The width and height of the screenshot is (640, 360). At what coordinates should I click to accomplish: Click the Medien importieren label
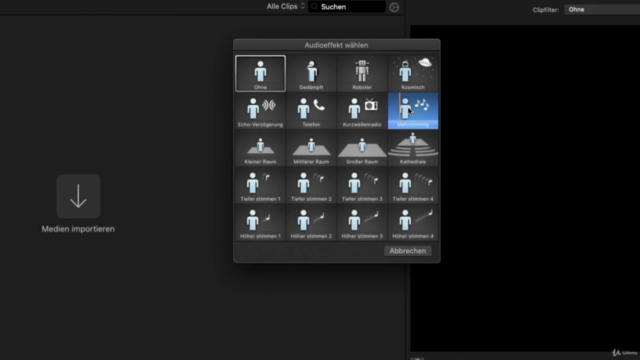tap(78, 229)
